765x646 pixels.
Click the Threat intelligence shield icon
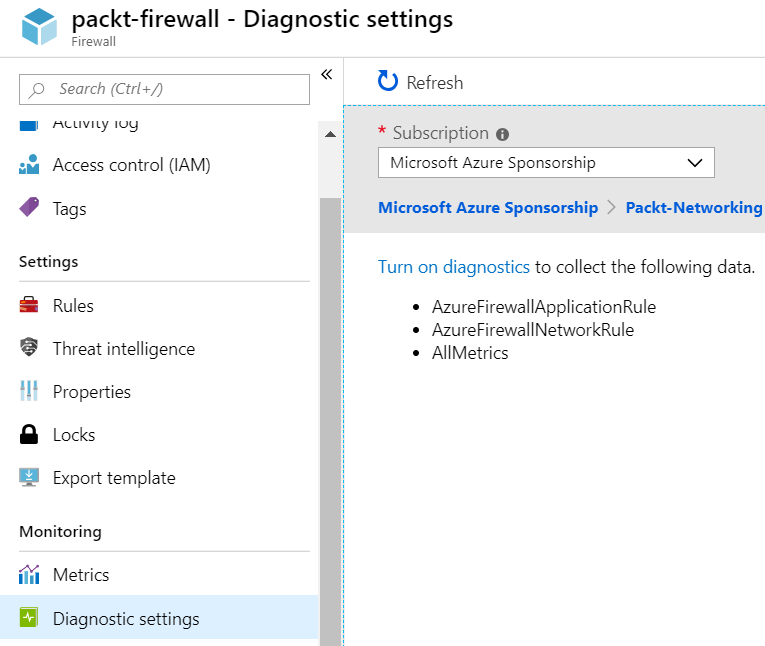(30, 349)
